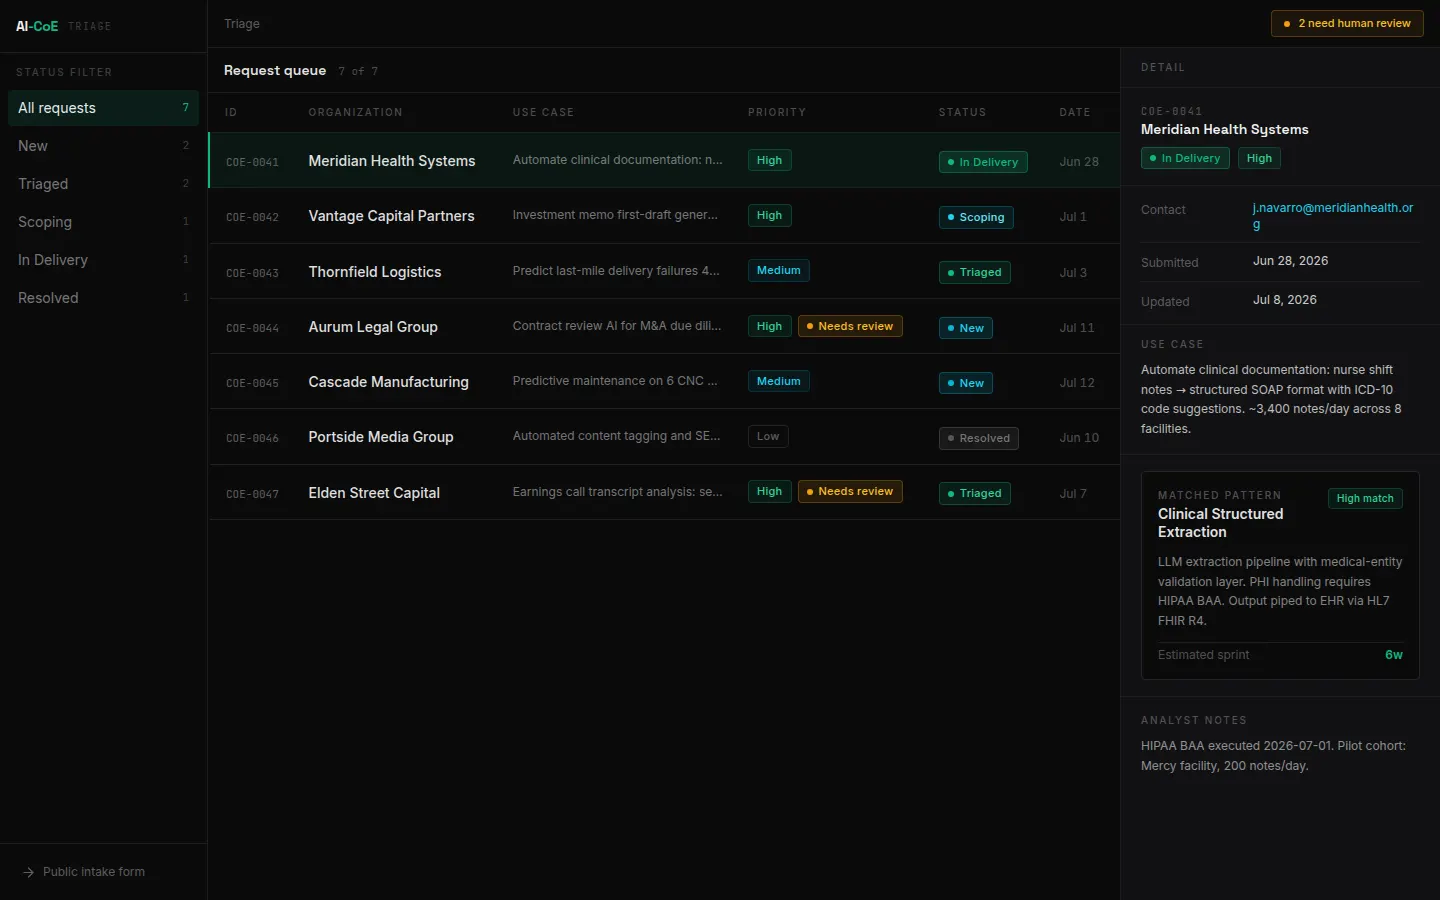The height and width of the screenshot is (900, 1440).
Task: Click the Triaged status badge for Elden Street
Action: (x=974, y=493)
